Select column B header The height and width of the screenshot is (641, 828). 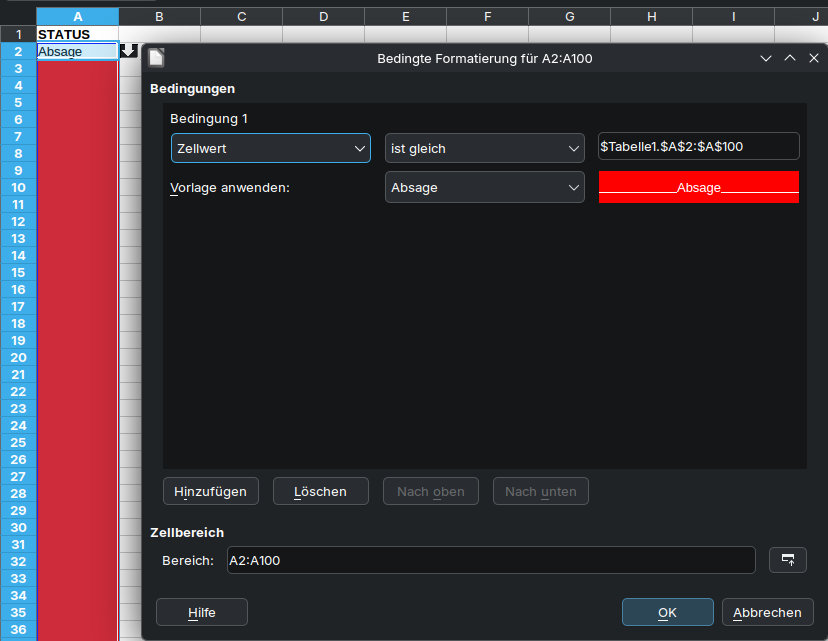tap(159, 17)
